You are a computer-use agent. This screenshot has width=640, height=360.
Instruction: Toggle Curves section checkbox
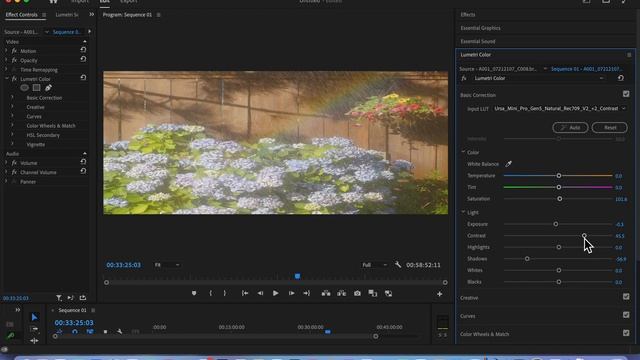(x=626, y=315)
